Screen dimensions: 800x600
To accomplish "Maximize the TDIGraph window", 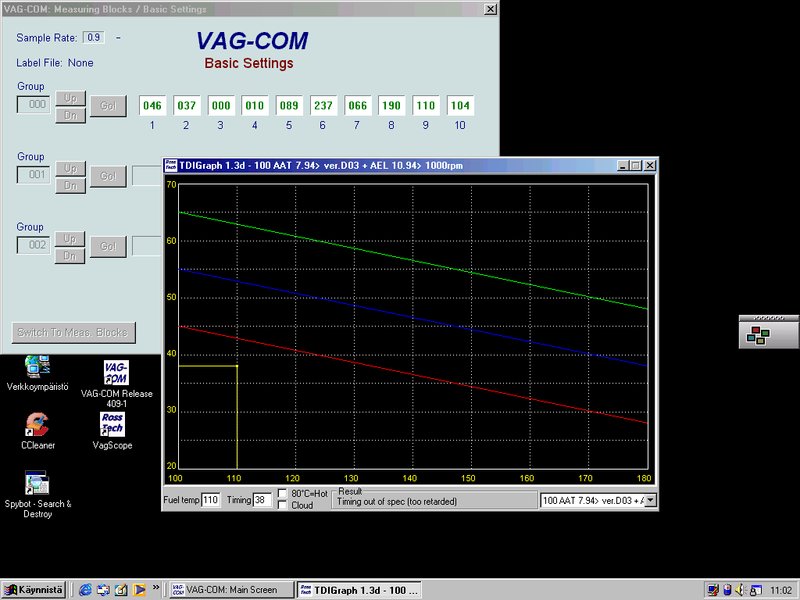I will point(634,166).
